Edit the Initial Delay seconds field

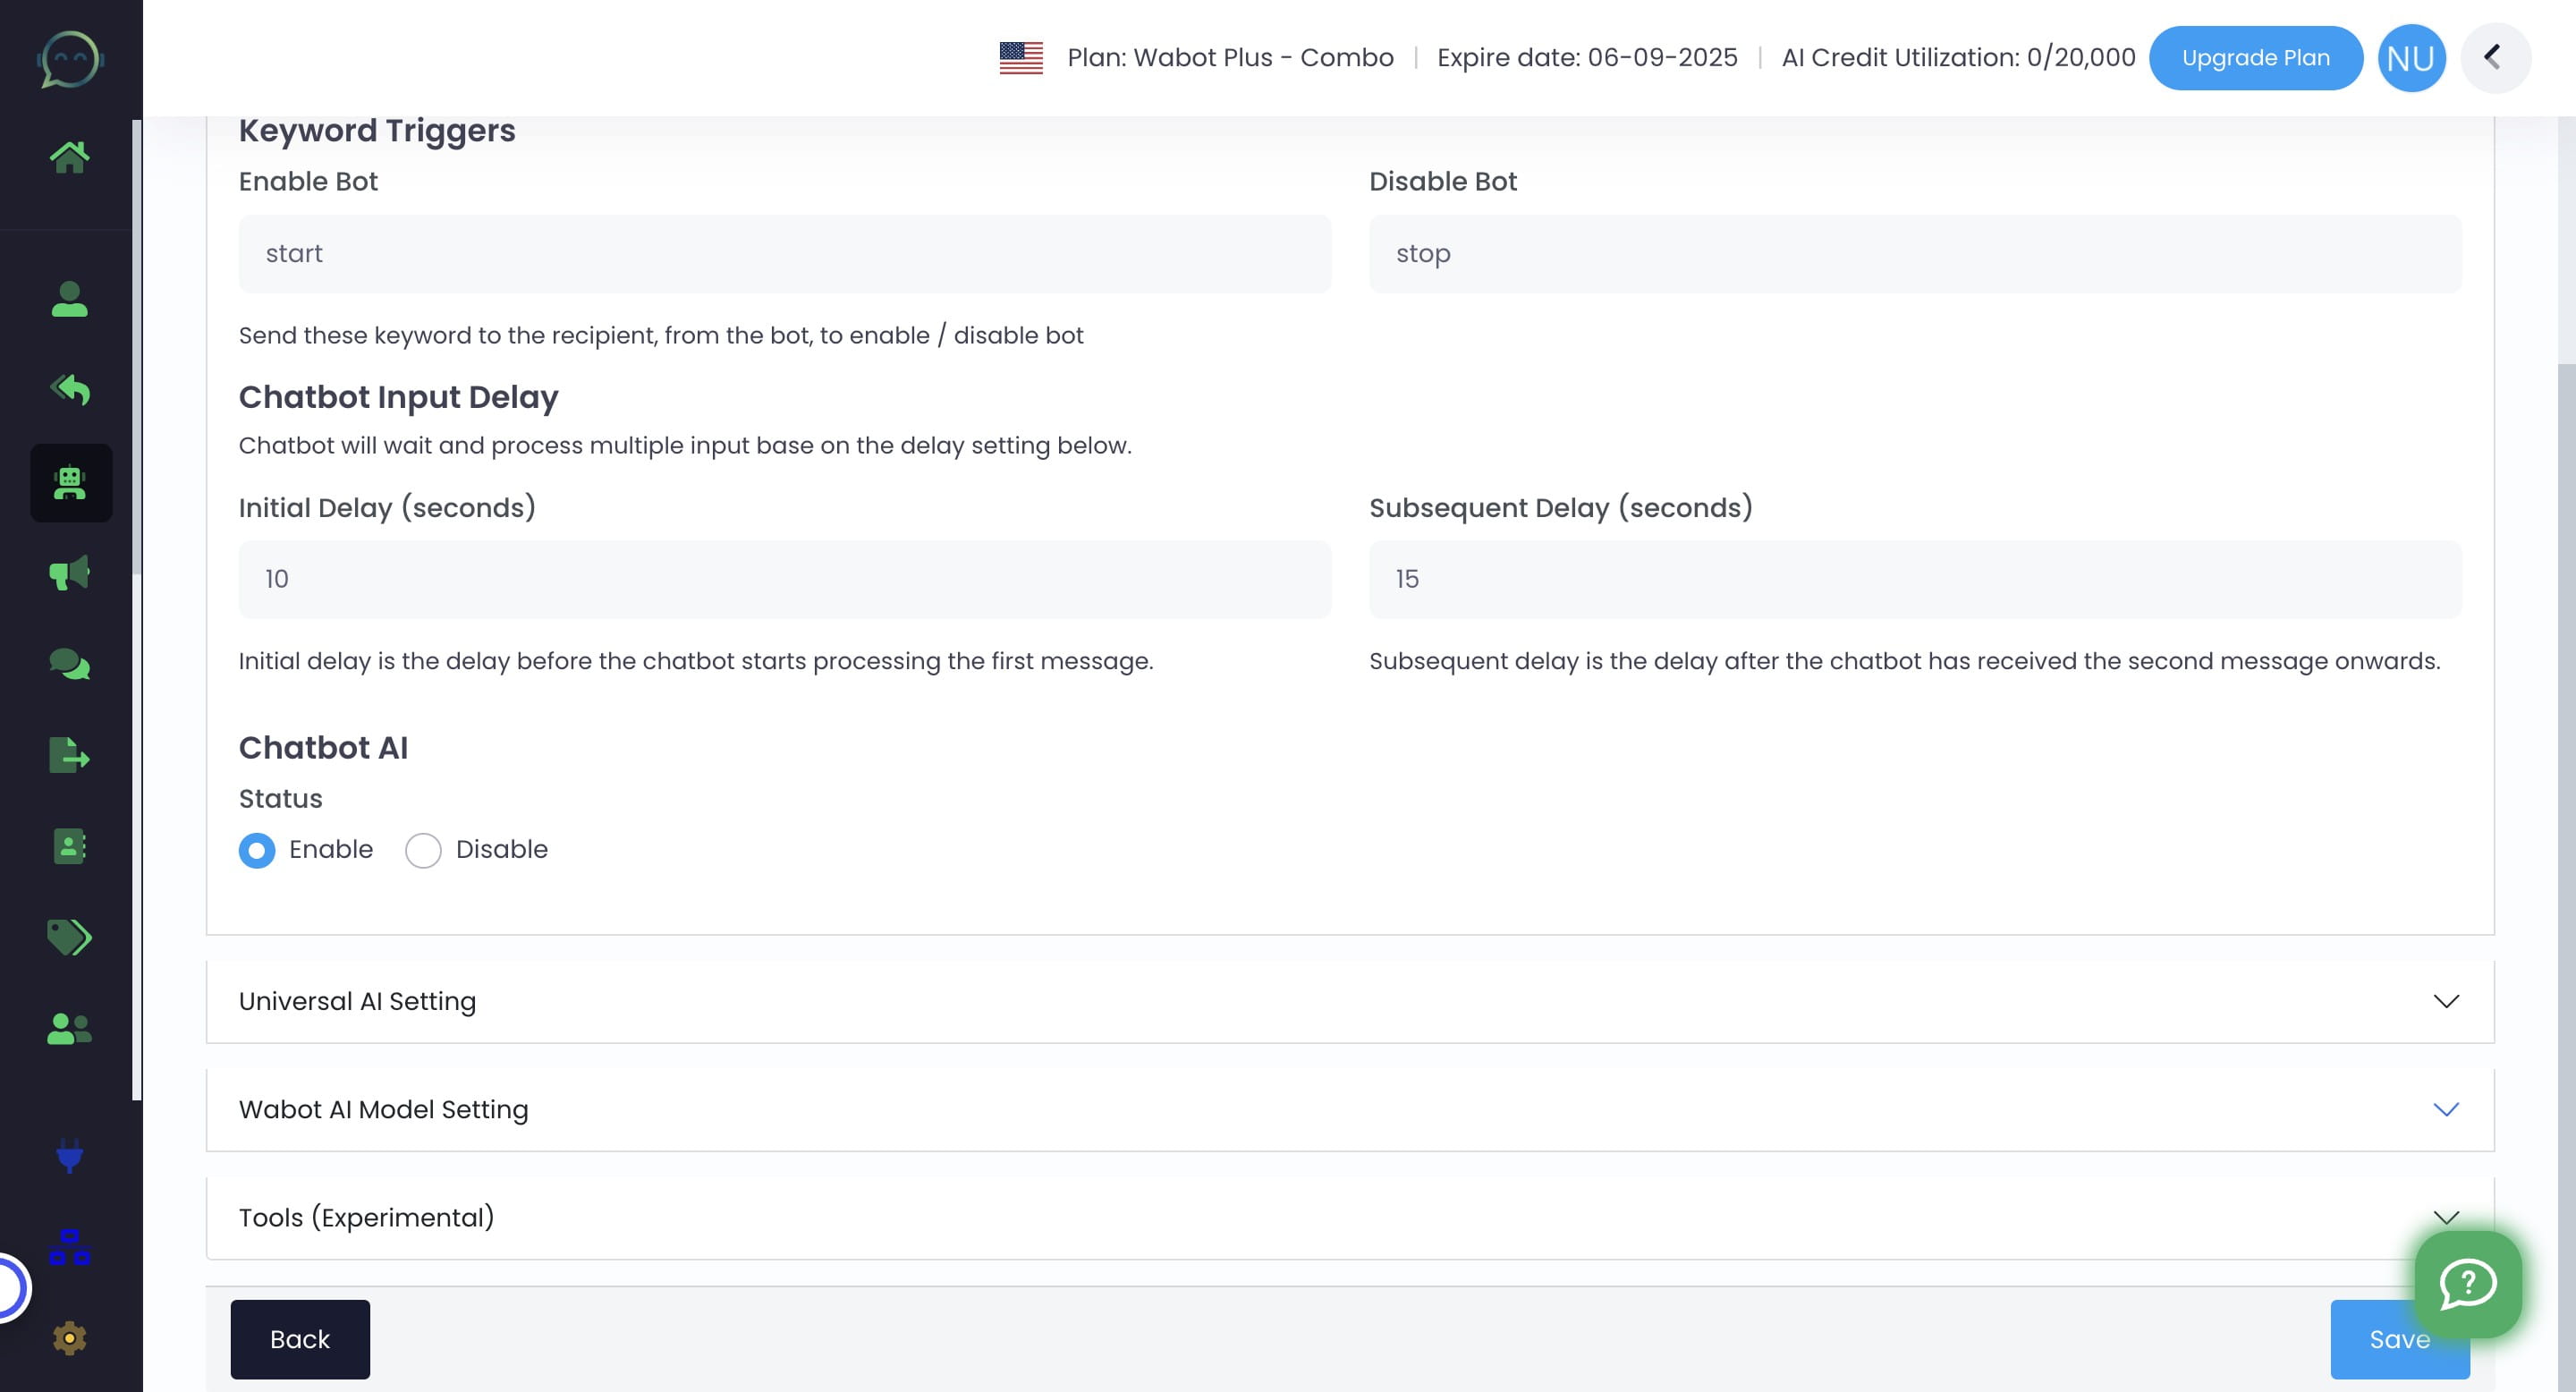click(x=784, y=578)
